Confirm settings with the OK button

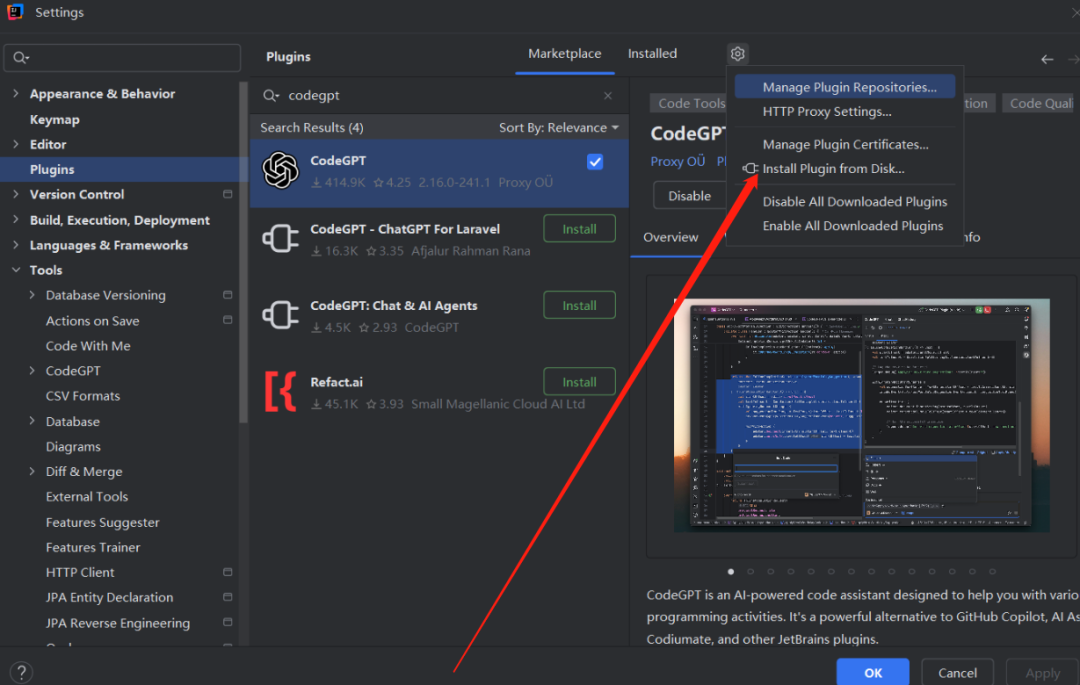coord(873,673)
